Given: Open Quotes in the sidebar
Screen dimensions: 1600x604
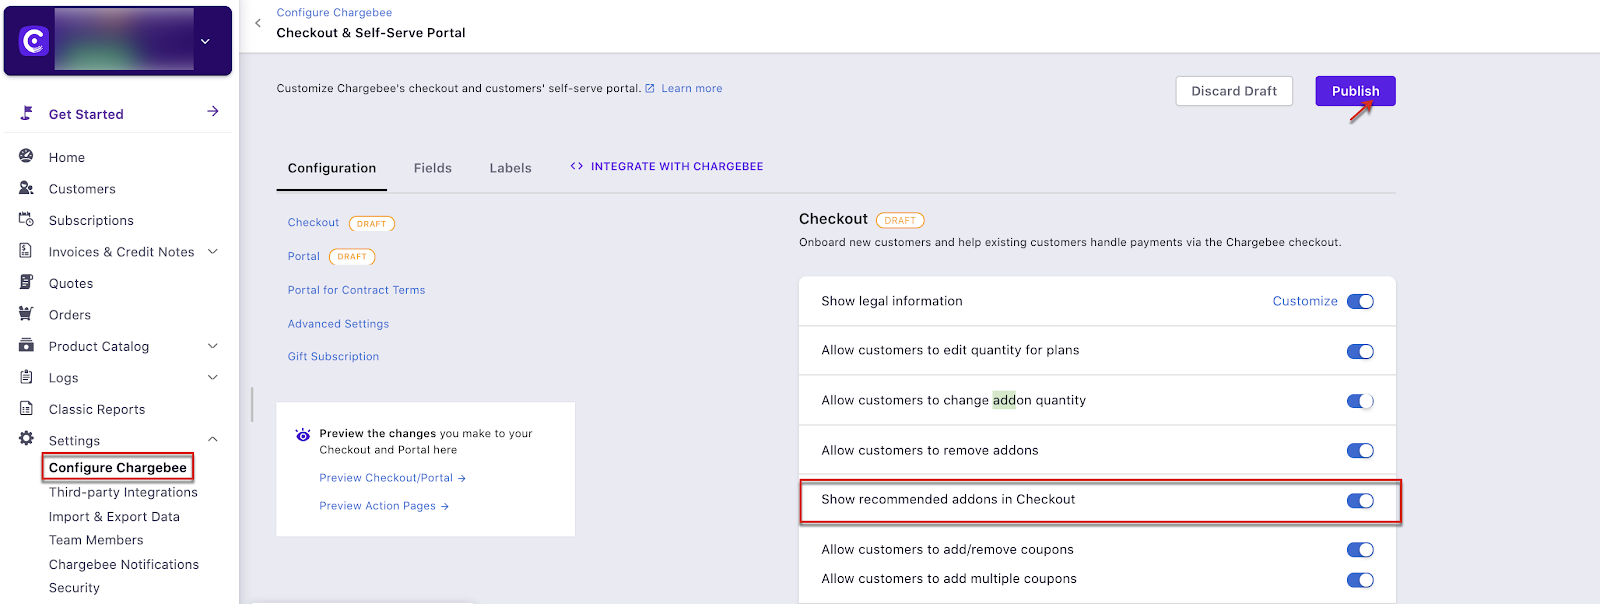Looking at the screenshot, I should (x=71, y=283).
